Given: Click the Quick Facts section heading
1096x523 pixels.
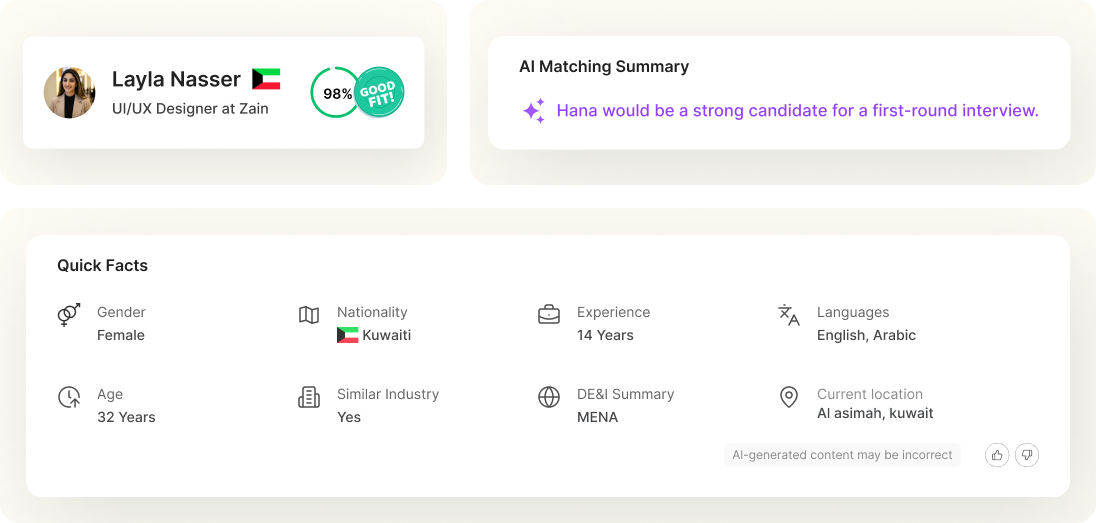Looking at the screenshot, I should point(103,266).
